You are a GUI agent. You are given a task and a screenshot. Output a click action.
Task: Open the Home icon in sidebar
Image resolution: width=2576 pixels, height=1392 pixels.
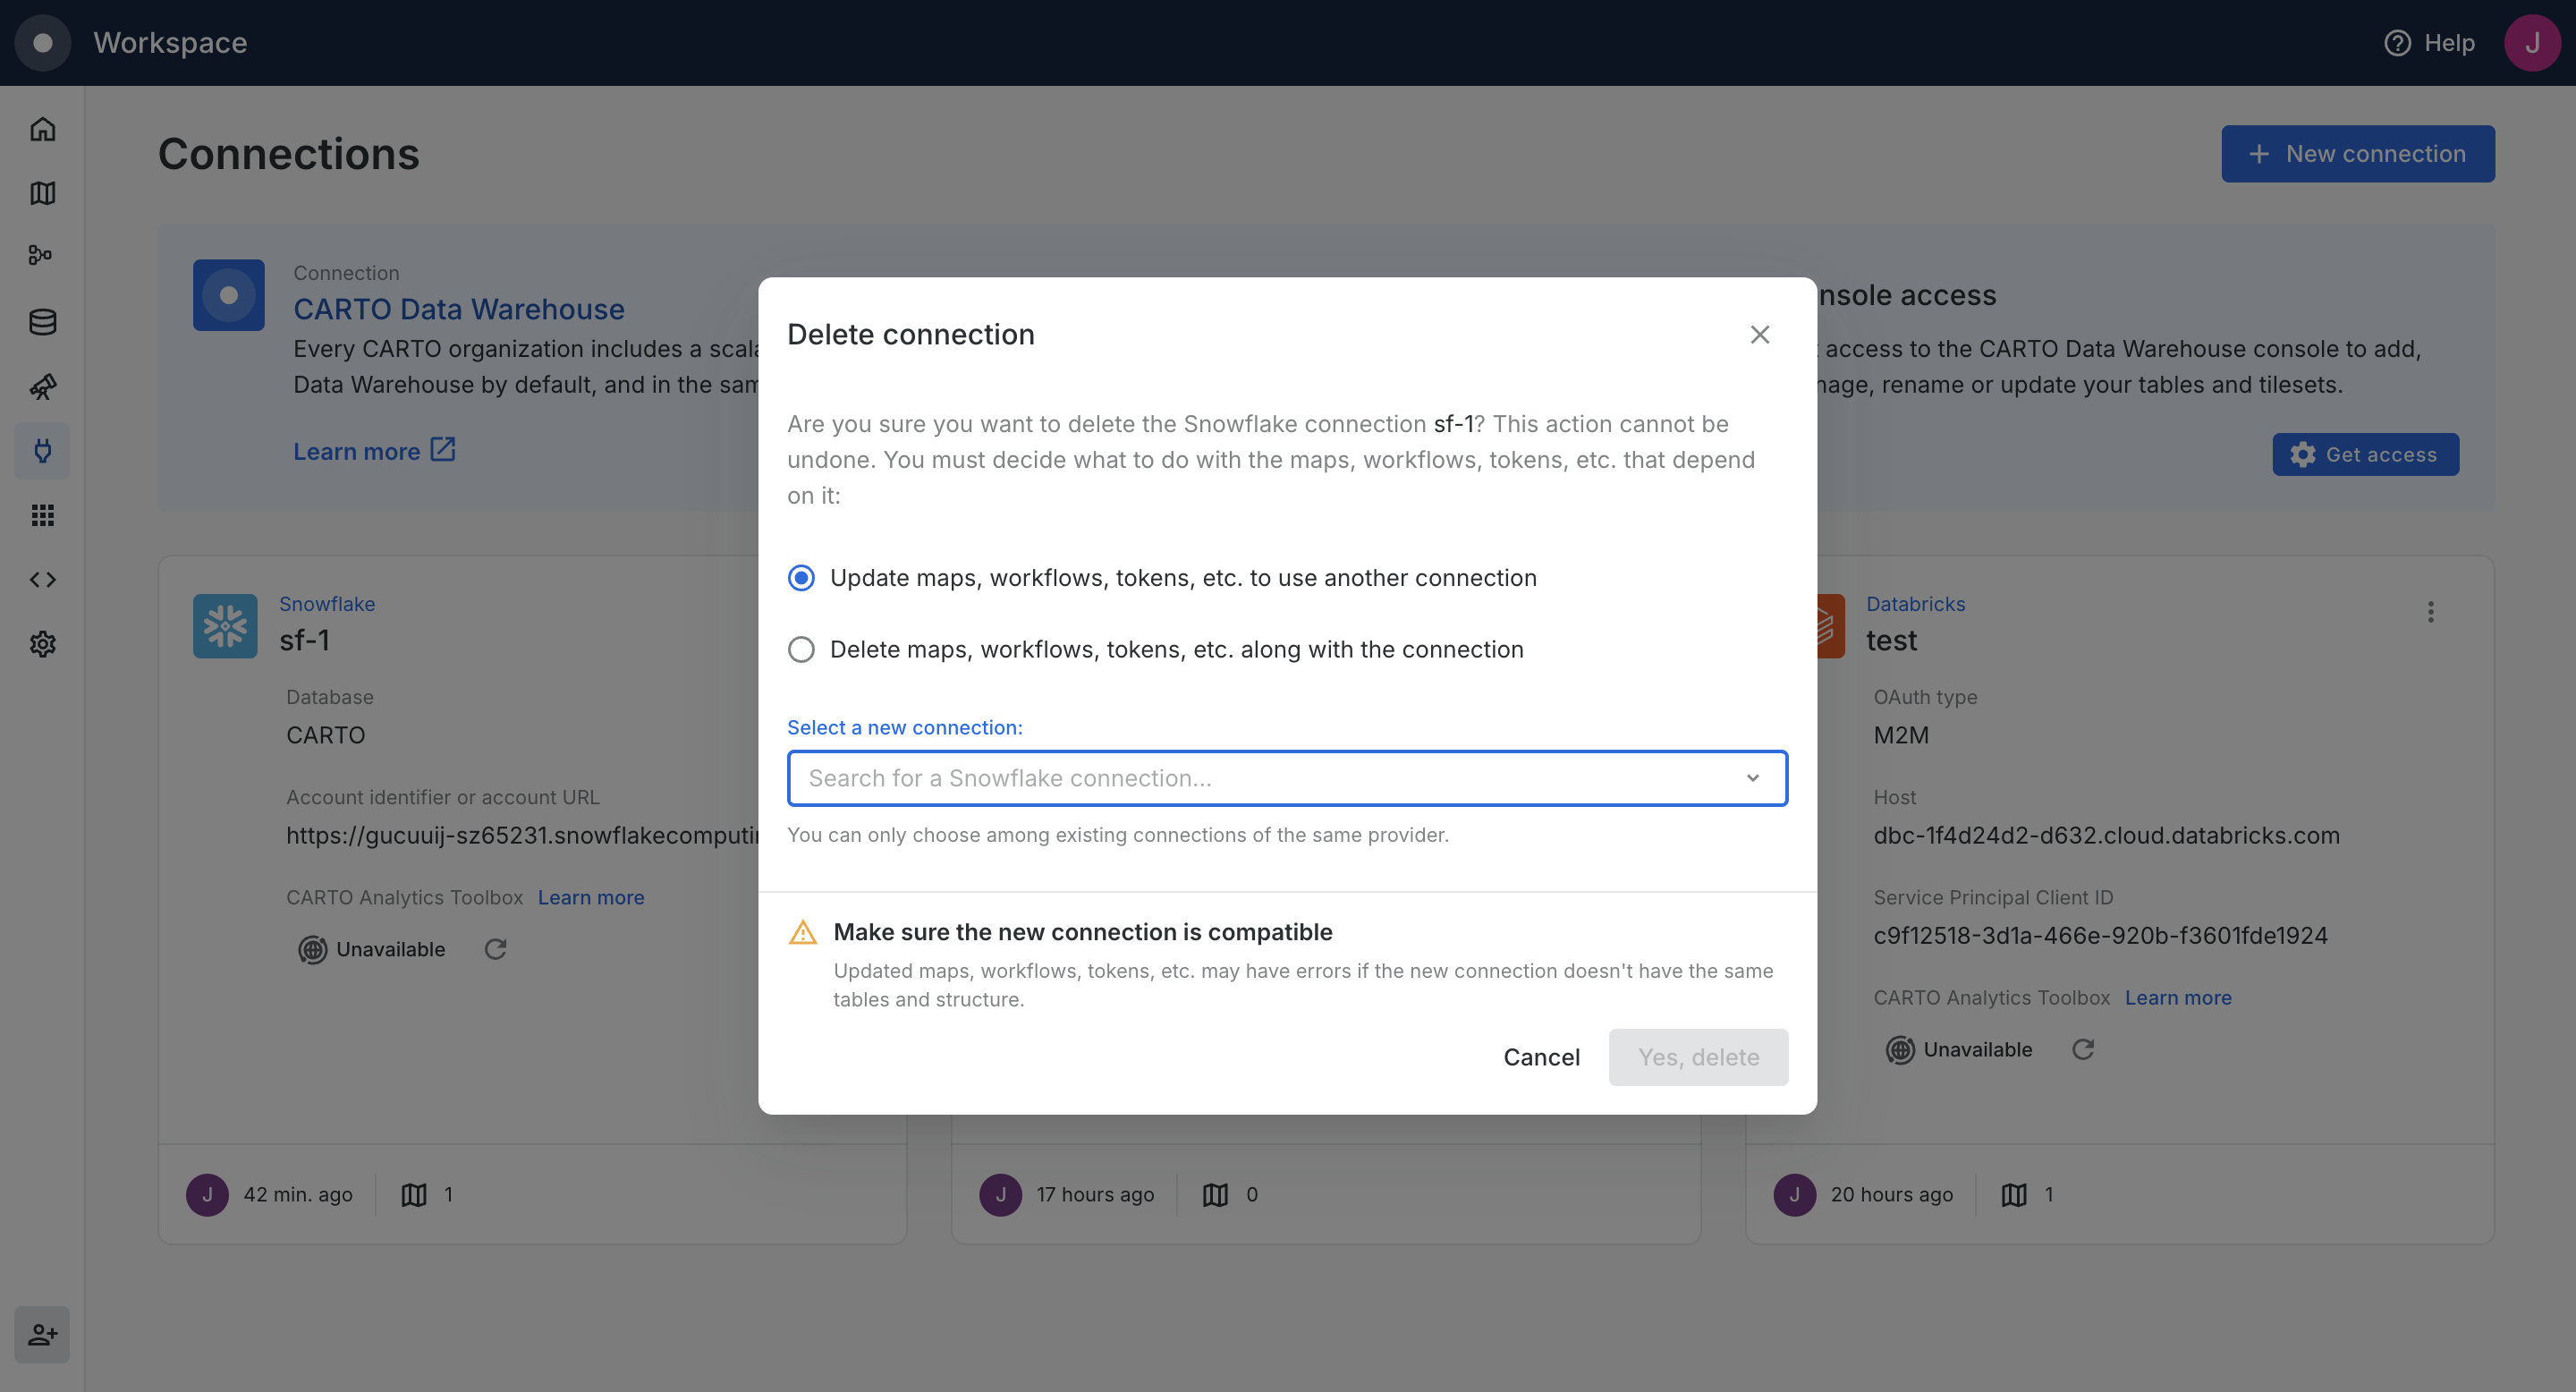click(42, 129)
